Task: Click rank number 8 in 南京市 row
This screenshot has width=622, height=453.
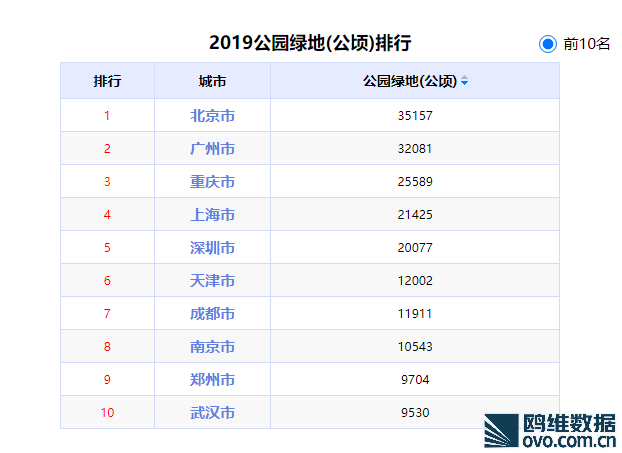Action: 107,347
